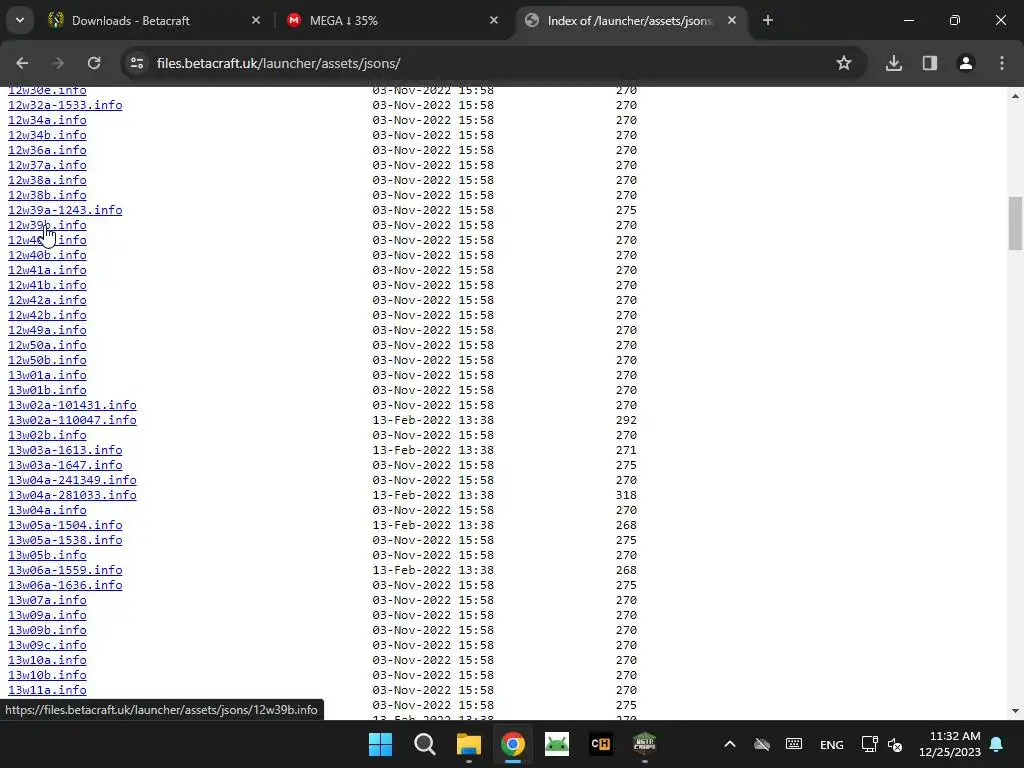The width and height of the screenshot is (1024, 768).
Task: Open link 13w06a-1636.info
Action: point(65,585)
